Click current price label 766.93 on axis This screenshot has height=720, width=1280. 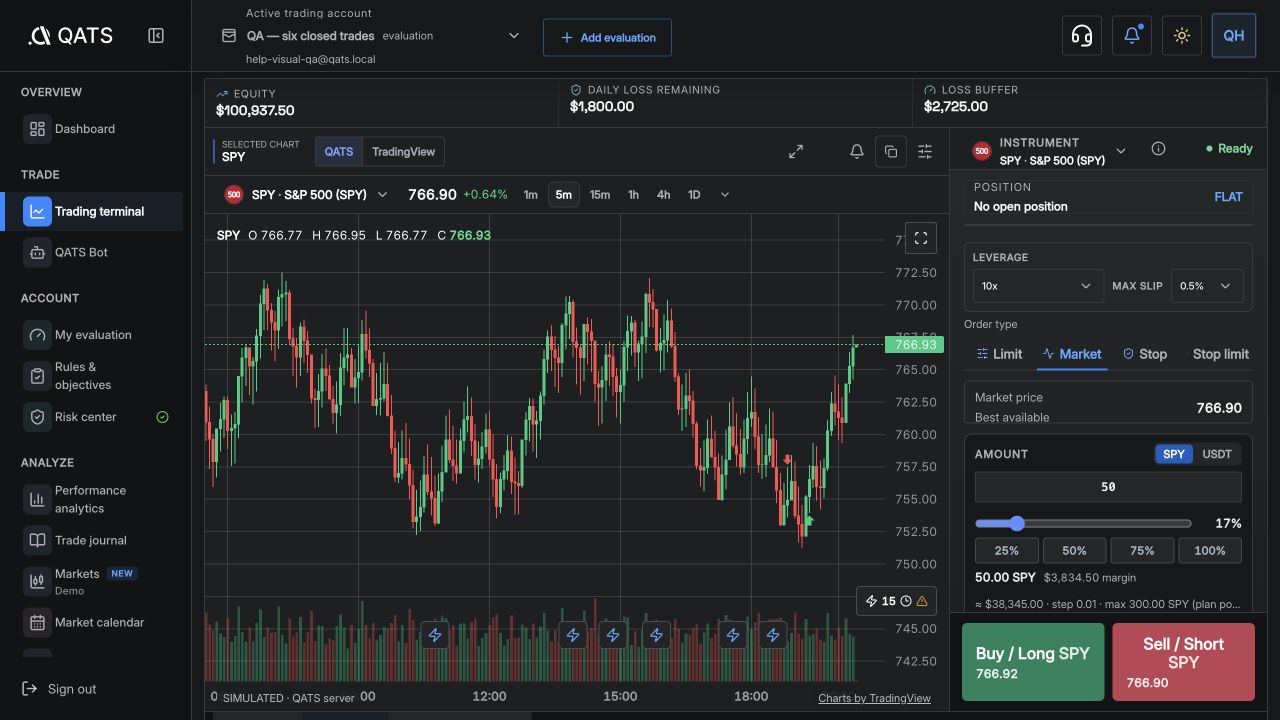pos(914,345)
